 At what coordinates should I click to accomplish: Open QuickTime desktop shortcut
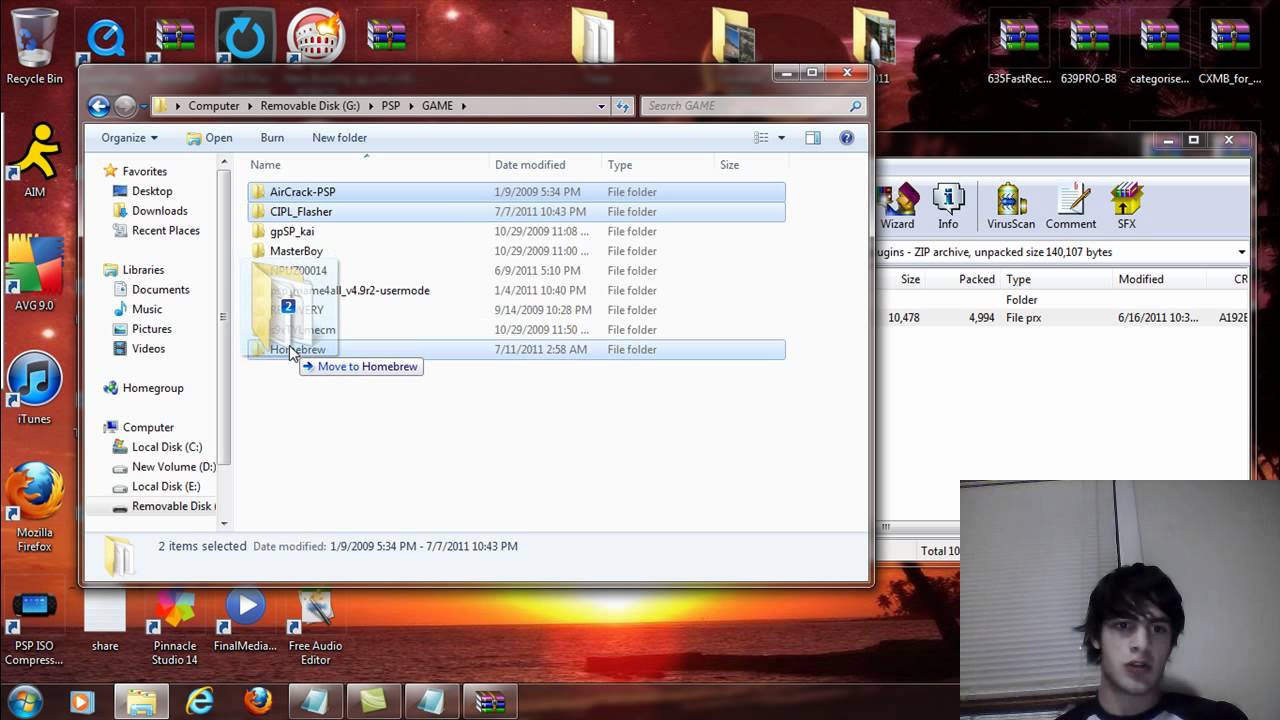tap(105, 38)
